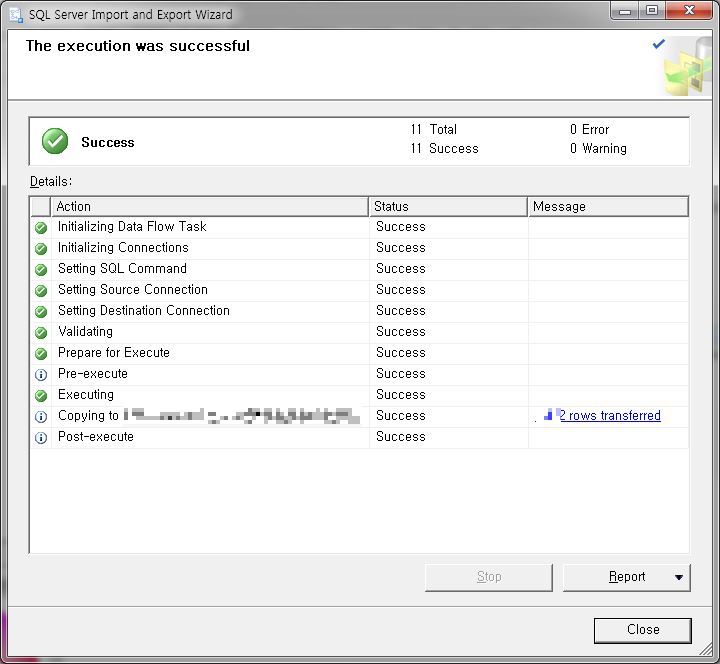Click the 11 Total summary text
Screen dimensions: 720x664
point(433,129)
